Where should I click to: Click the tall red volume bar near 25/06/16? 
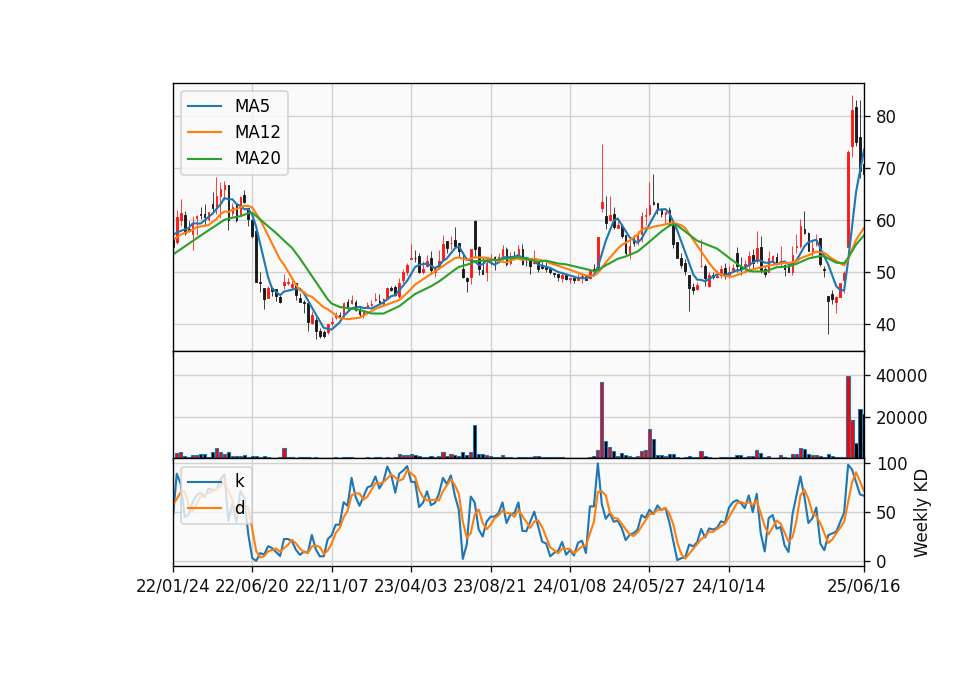coord(849,417)
